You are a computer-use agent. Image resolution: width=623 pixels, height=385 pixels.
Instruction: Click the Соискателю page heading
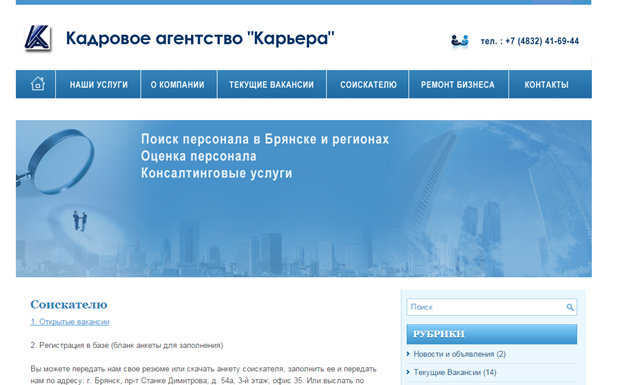click(x=69, y=304)
